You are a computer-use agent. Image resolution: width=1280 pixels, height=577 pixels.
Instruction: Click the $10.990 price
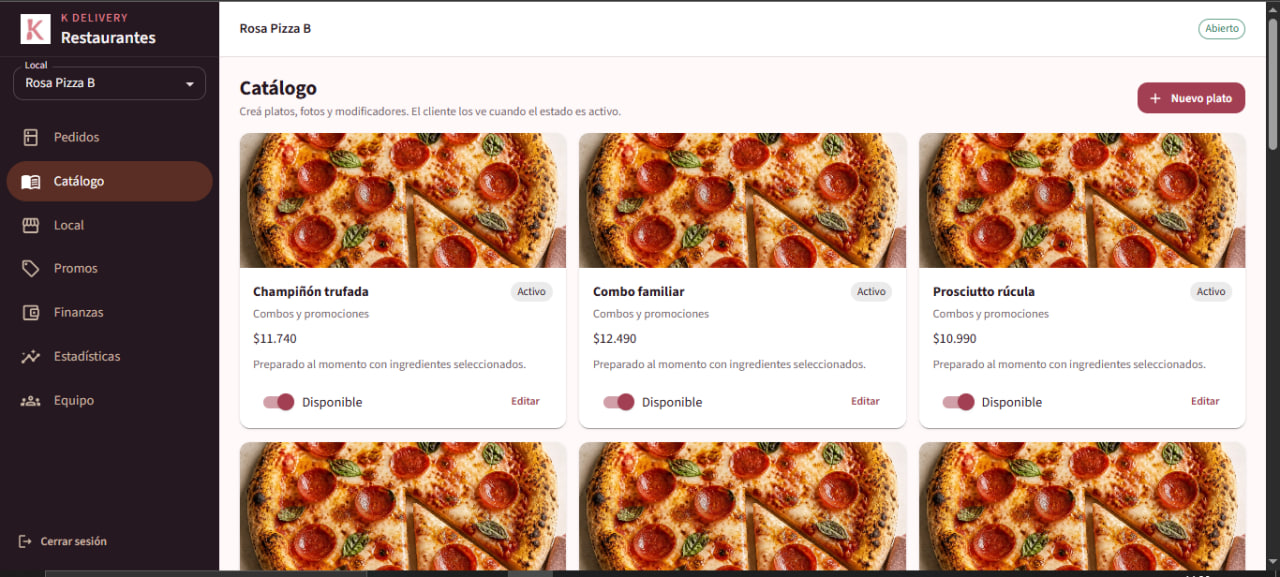coord(955,339)
